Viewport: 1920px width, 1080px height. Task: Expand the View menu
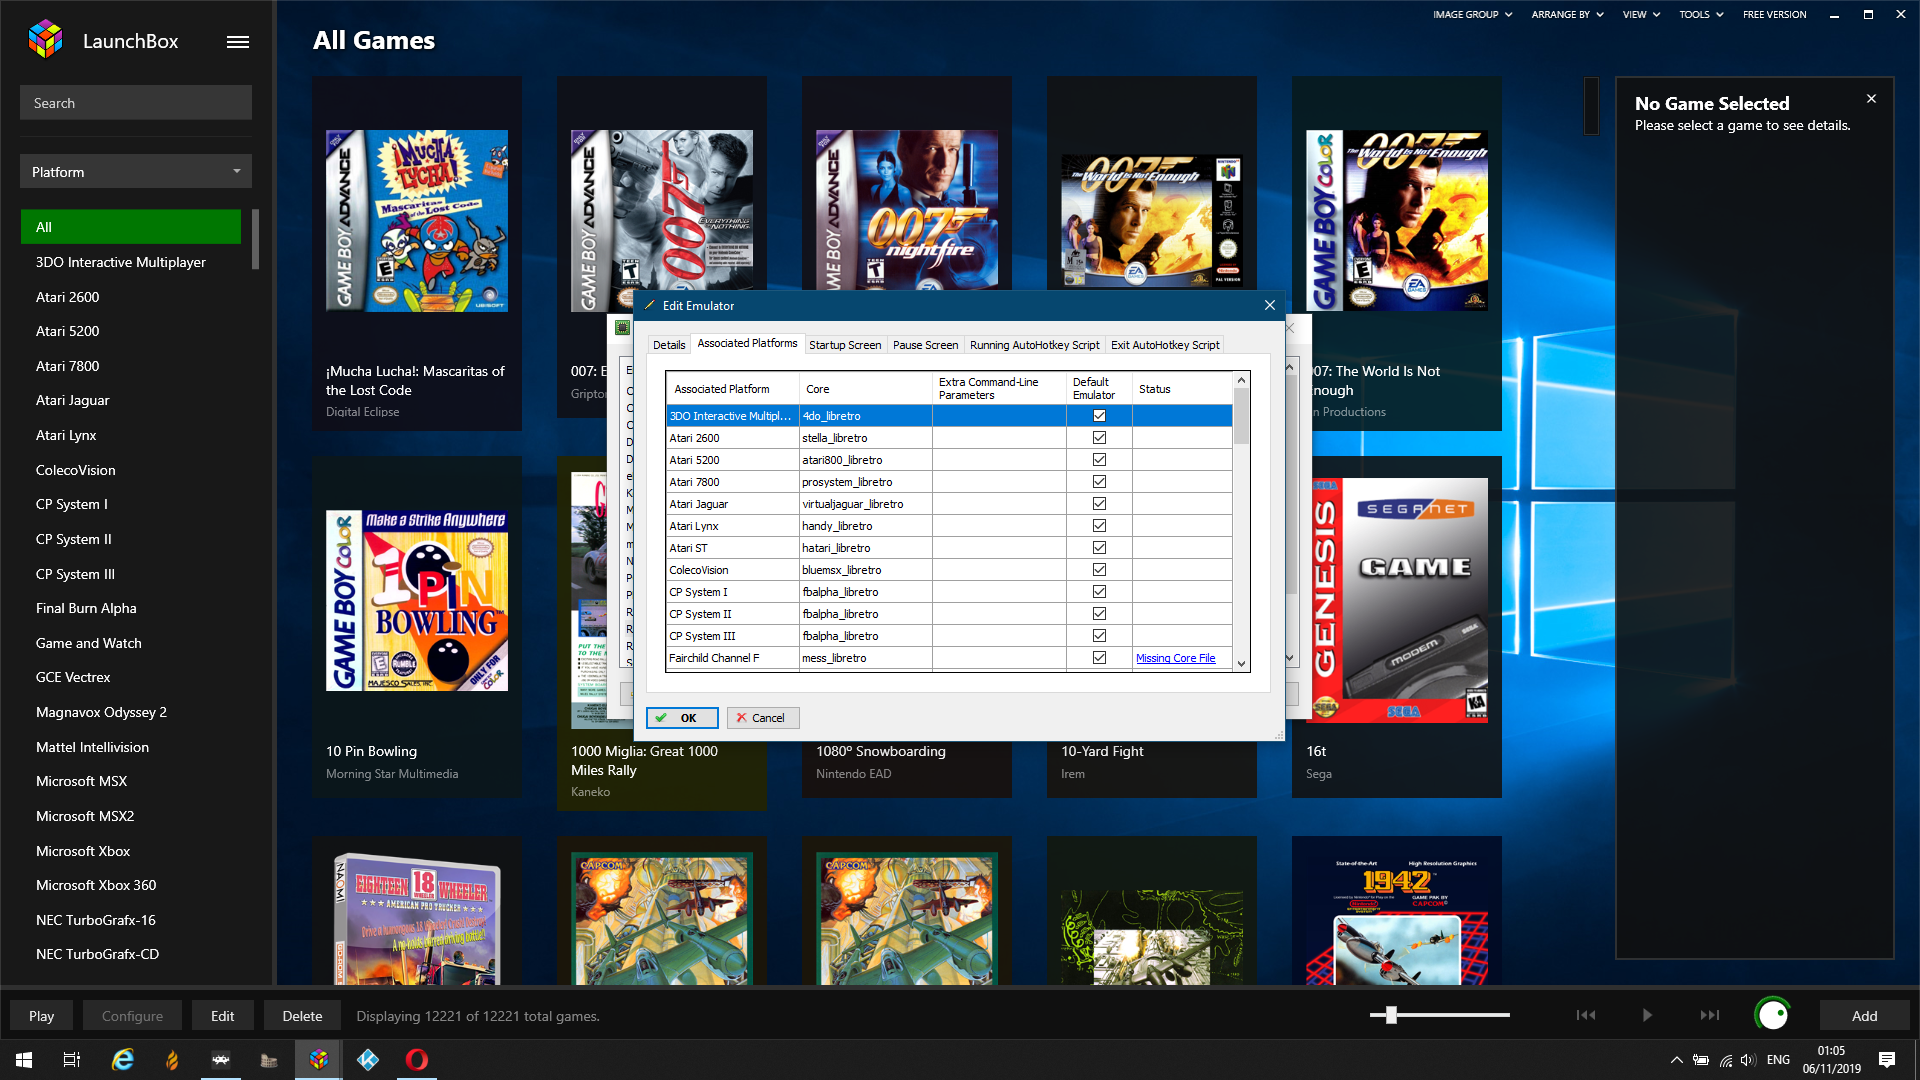pos(1641,15)
